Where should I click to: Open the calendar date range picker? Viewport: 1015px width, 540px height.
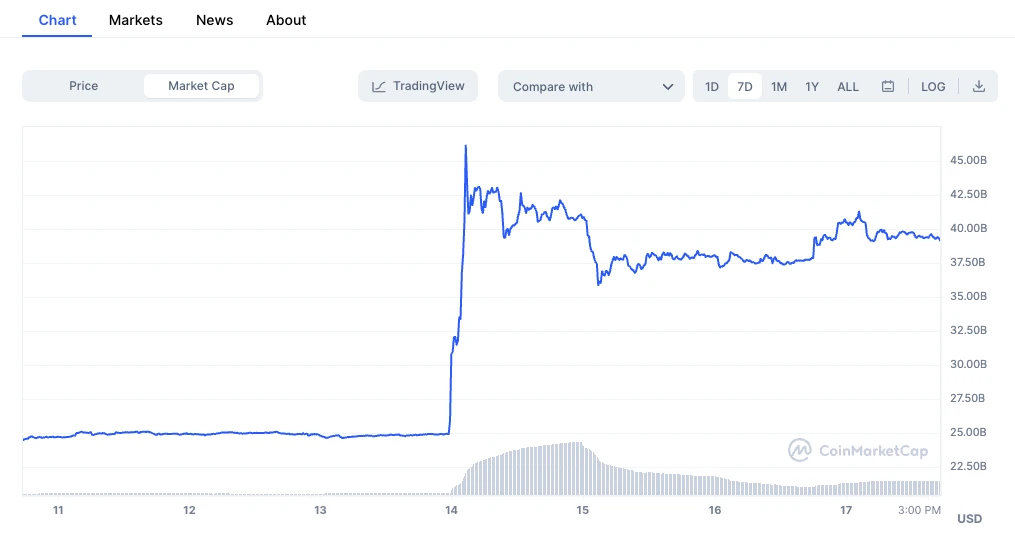887,87
